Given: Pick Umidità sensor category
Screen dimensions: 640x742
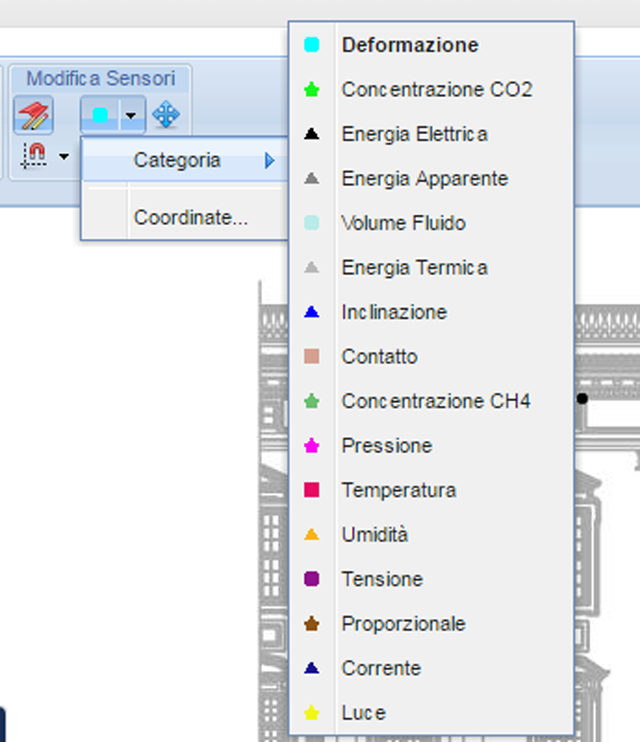Looking at the screenshot, I should (x=374, y=535).
